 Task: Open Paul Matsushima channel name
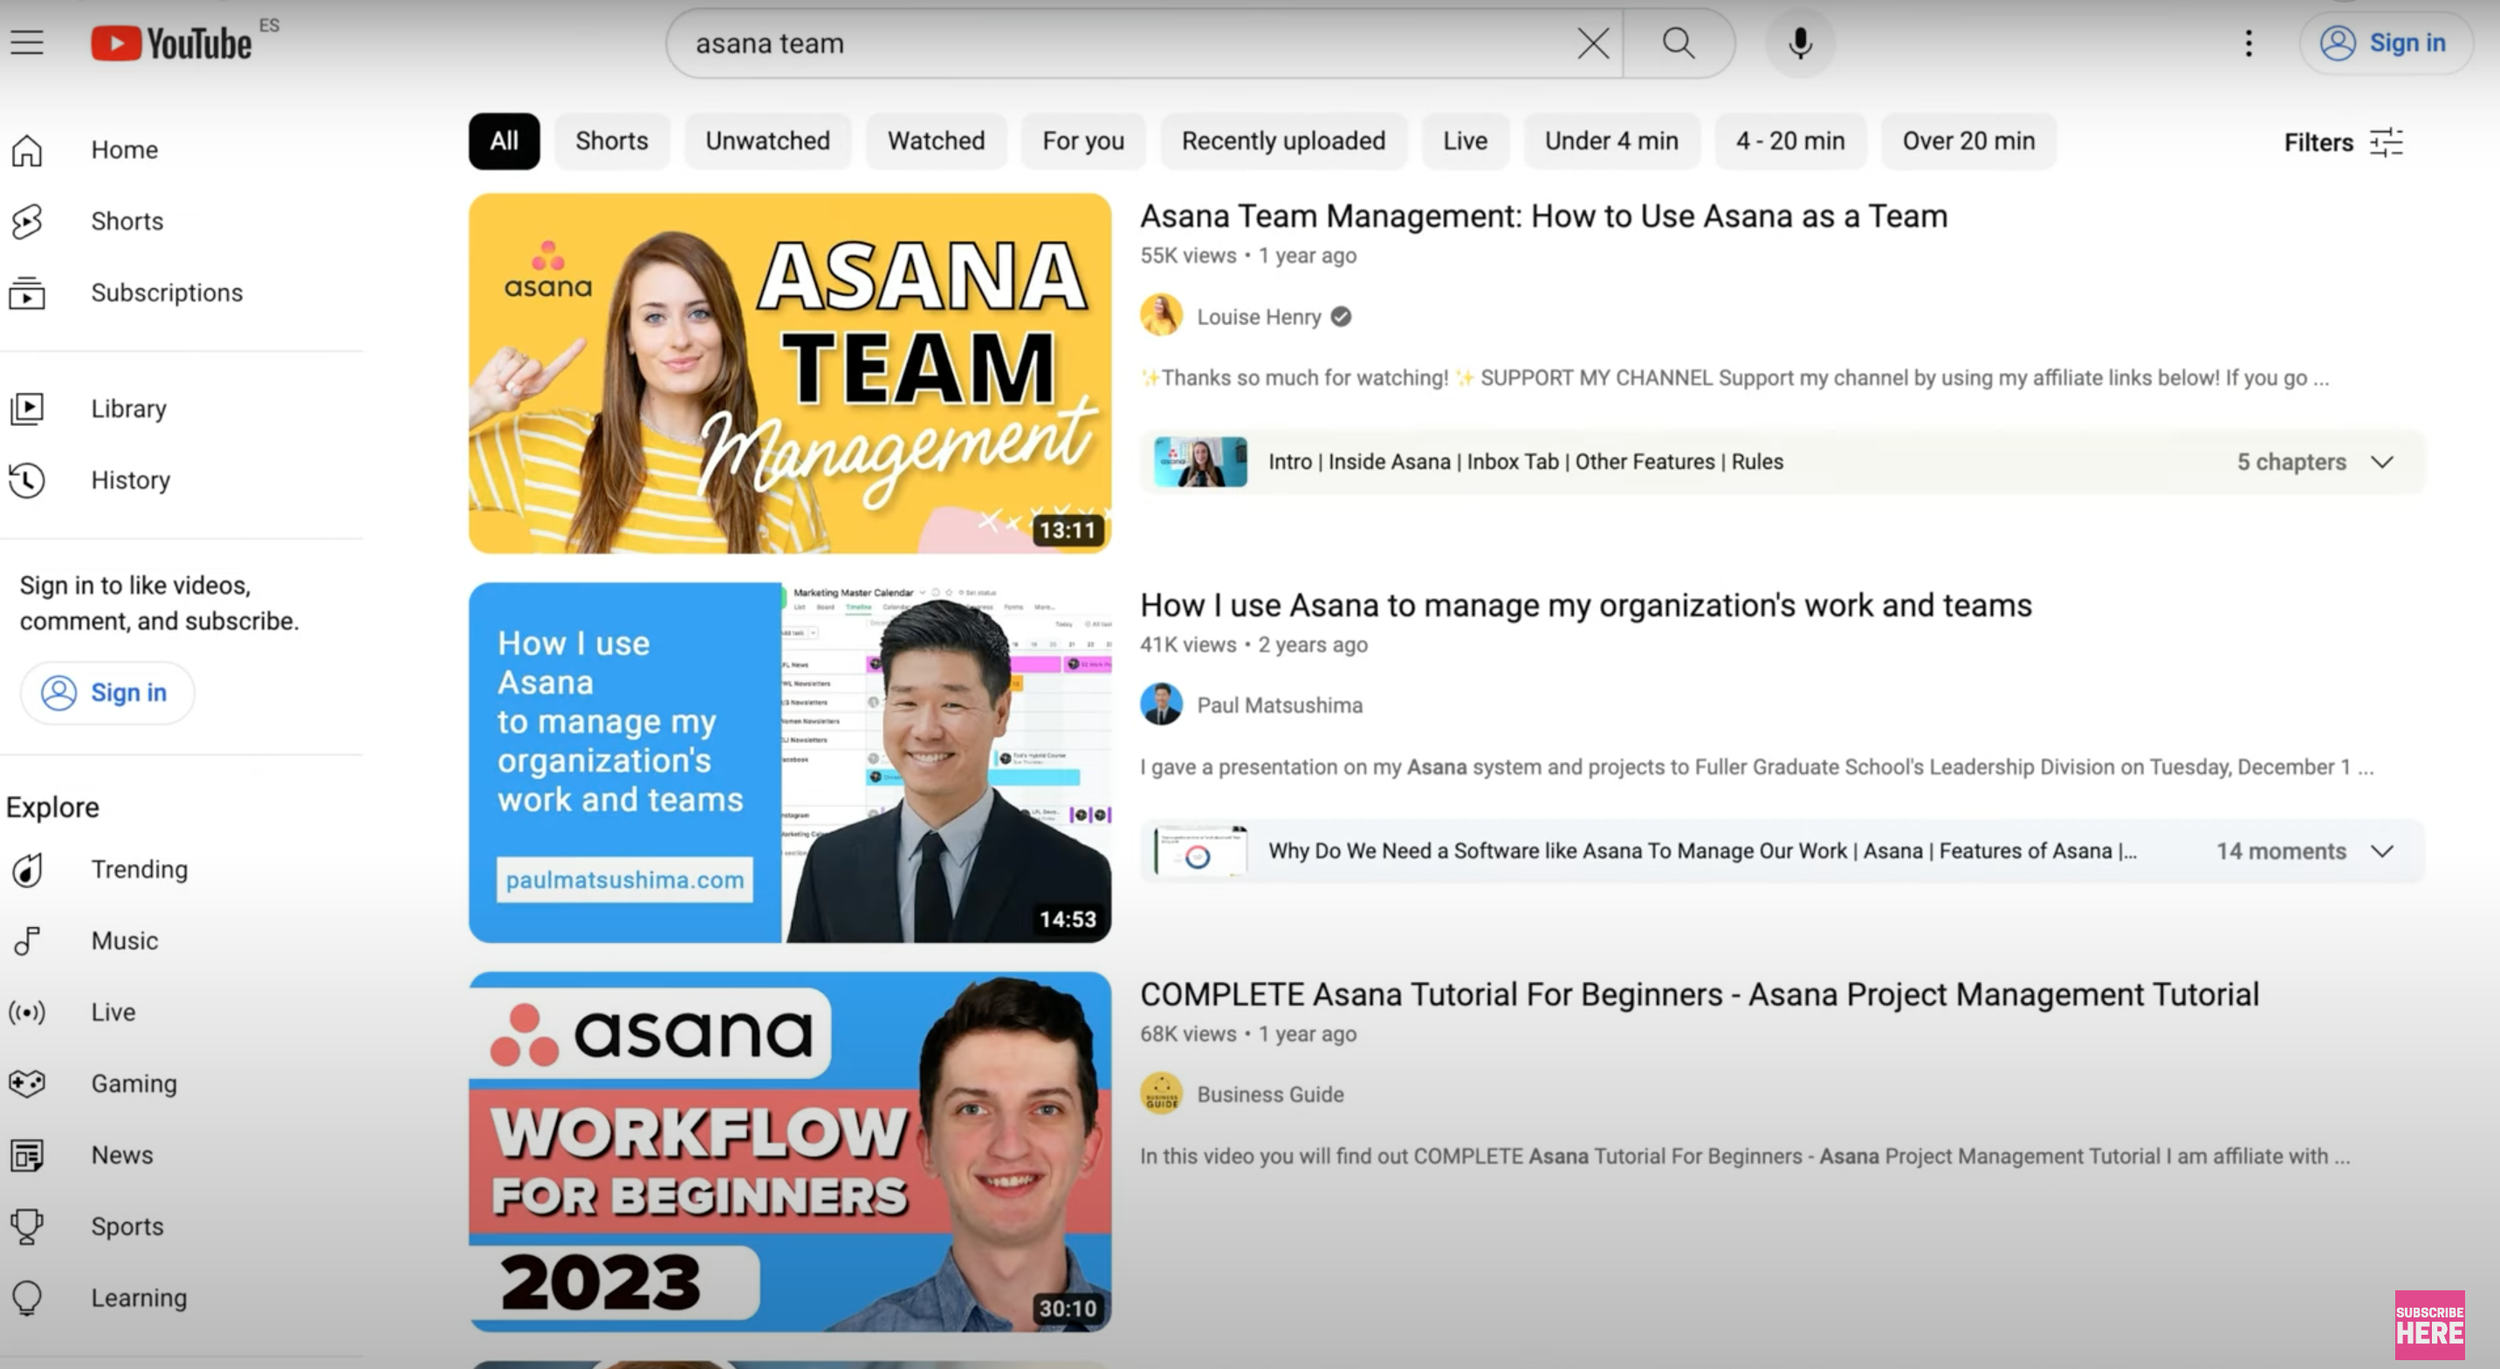1279,705
